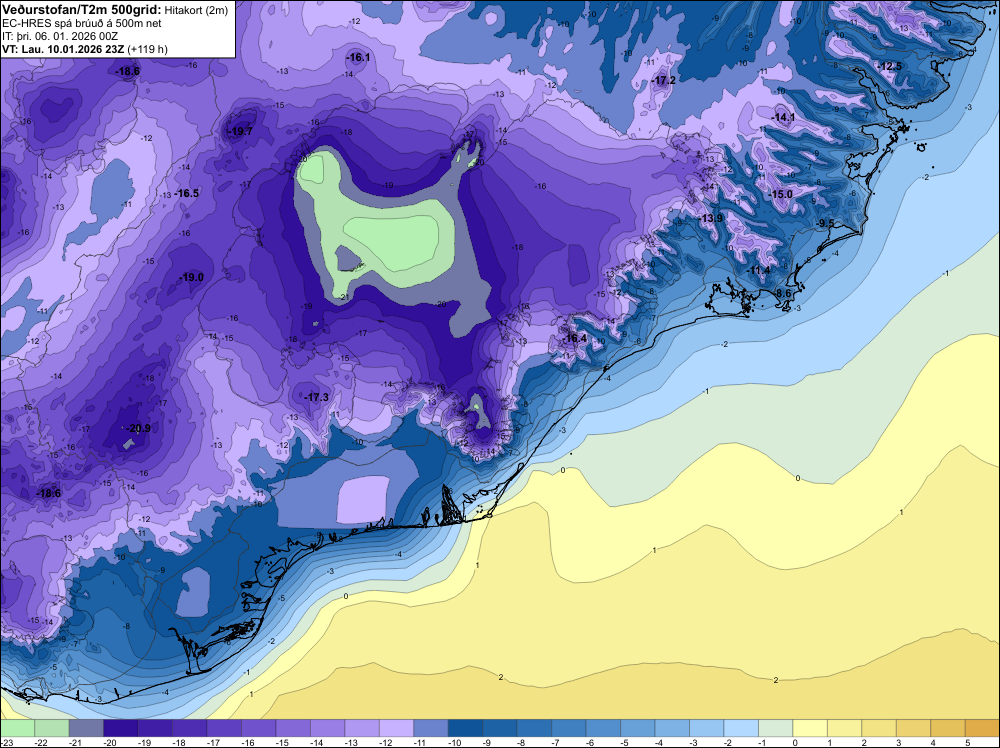Click the bold spot value -19.7

point(240,131)
